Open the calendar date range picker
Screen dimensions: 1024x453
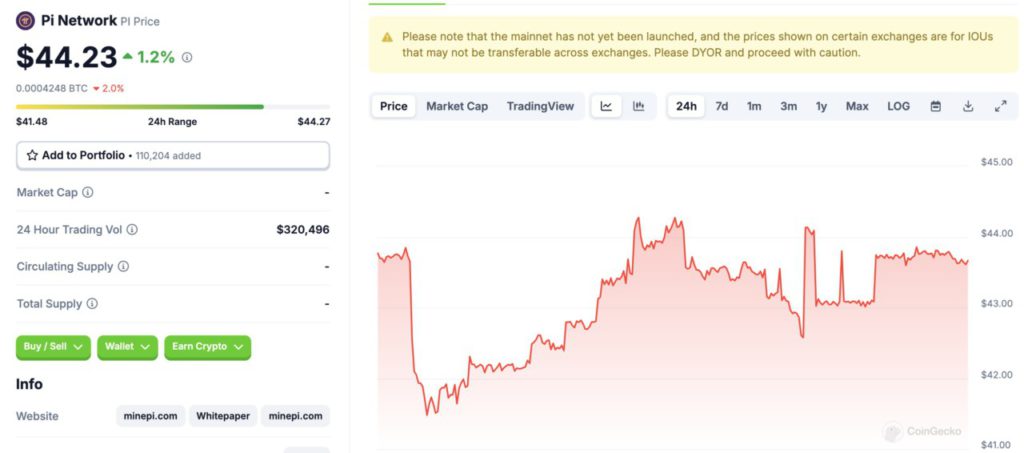pyautogui.click(x=936, y=106)
